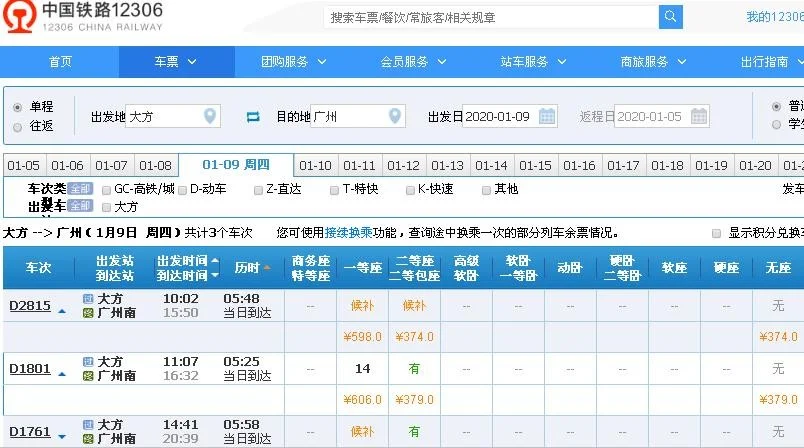Click D1761 second class 有 availability

click(x=414, y=432)
